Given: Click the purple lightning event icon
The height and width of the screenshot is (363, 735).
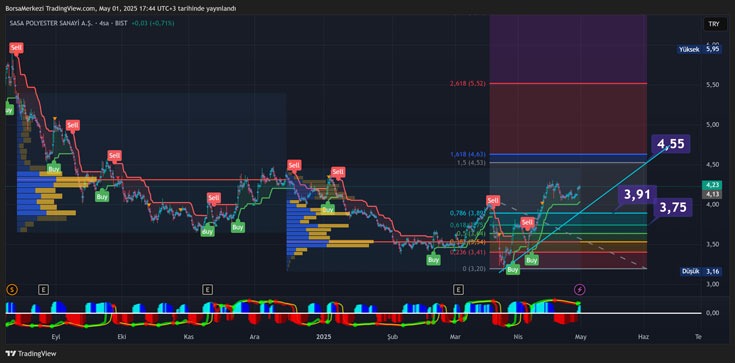Looking at the screenshot, I should click(580, 289).
